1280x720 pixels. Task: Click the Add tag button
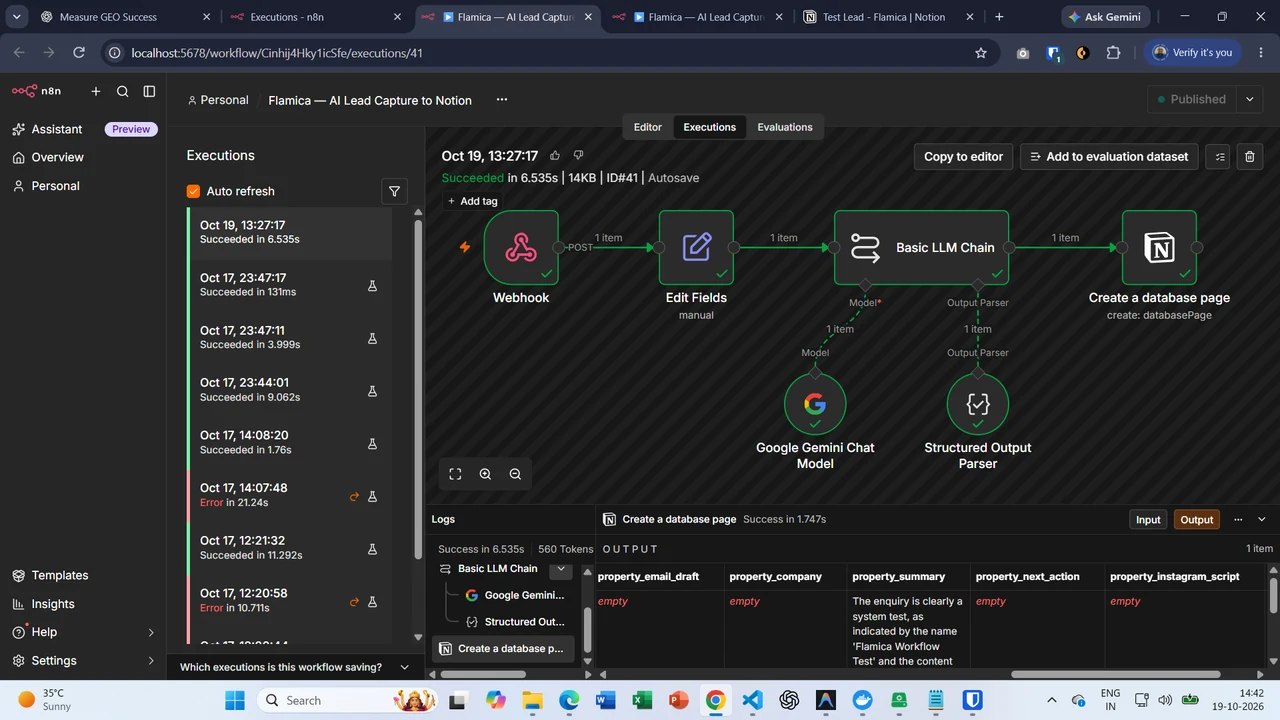pos(472,201)
